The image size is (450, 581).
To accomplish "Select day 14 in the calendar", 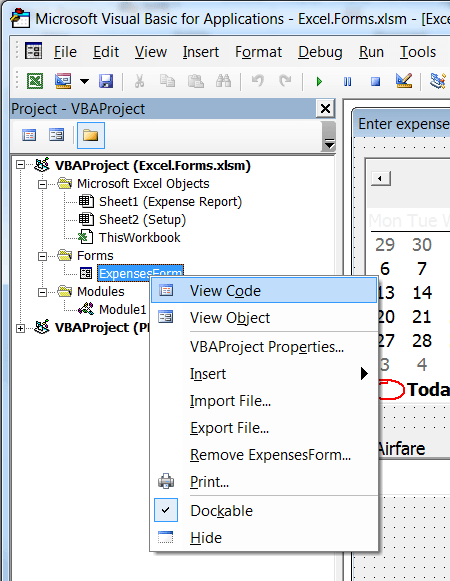I will pyautogui.click(x=422, y=293).
